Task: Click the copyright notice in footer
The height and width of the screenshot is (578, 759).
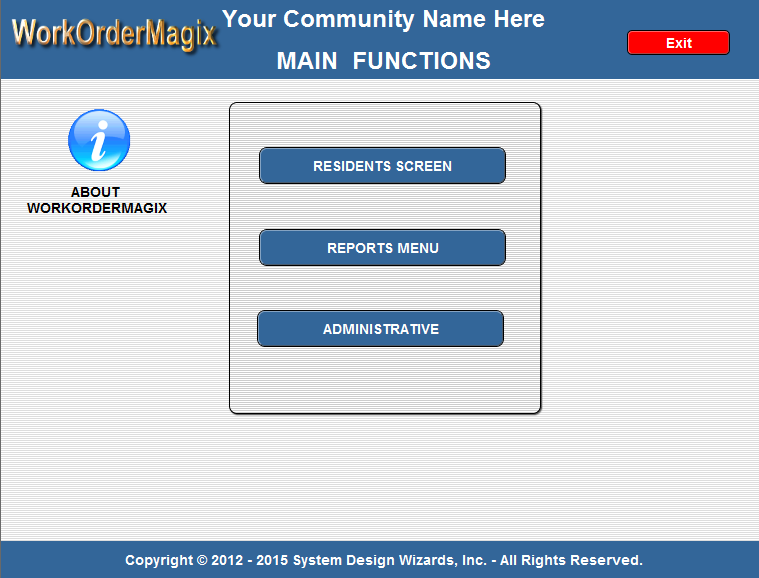Action: click(x=384, y=560)
